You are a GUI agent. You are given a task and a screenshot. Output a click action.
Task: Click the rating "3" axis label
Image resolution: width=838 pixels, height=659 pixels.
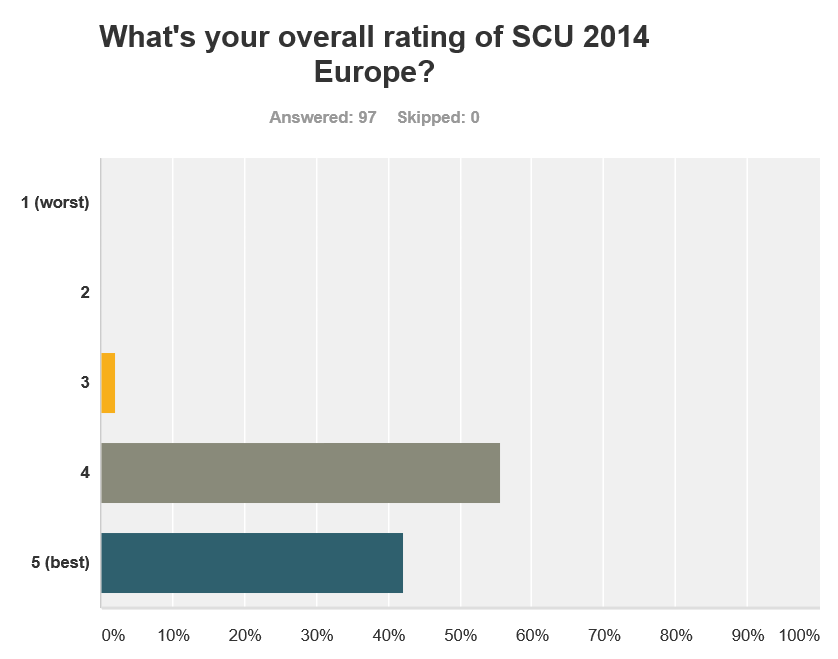(85, 383)
